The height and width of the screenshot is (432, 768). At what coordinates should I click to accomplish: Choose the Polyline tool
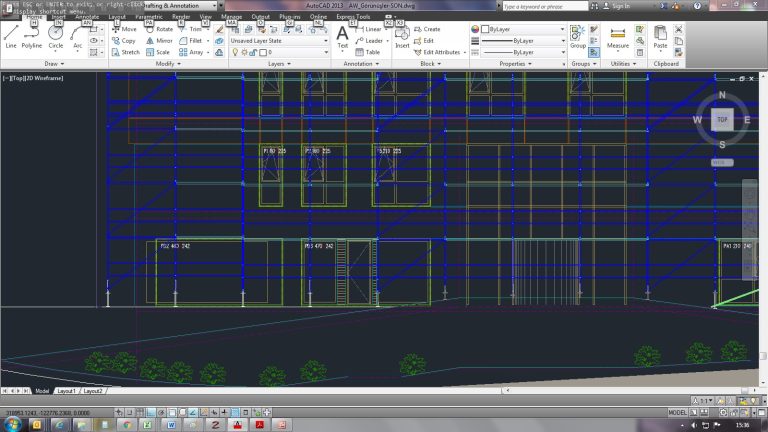click(33, 35)
